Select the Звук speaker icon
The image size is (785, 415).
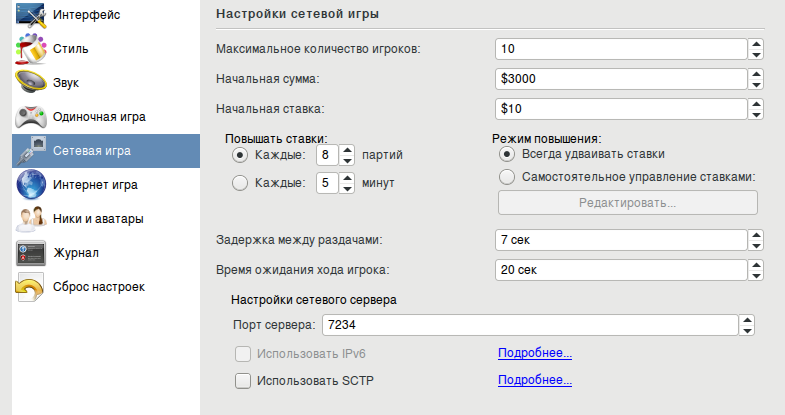point(31,82)
